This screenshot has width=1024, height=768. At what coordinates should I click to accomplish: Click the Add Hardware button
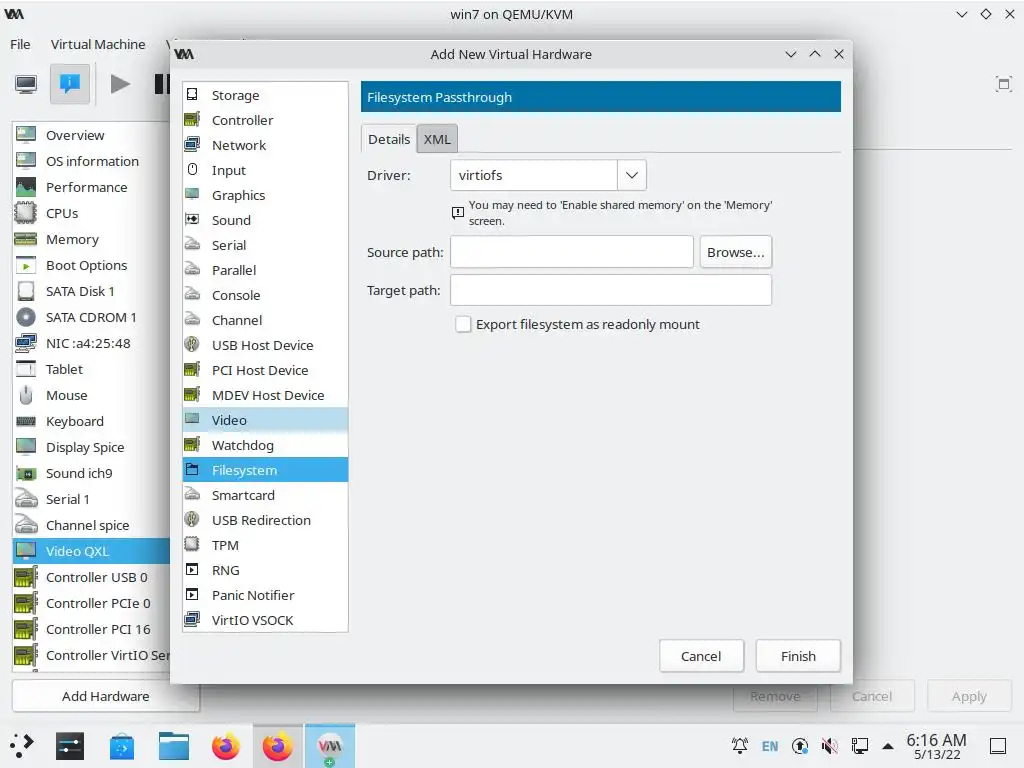[106, 696]
